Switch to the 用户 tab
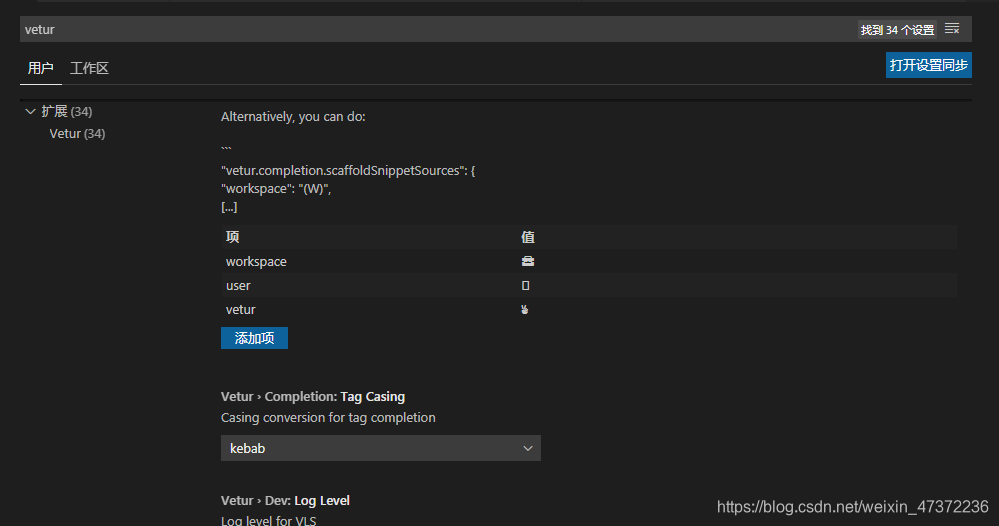The height and width of the screenshot is (526, 999). (40, 68)
